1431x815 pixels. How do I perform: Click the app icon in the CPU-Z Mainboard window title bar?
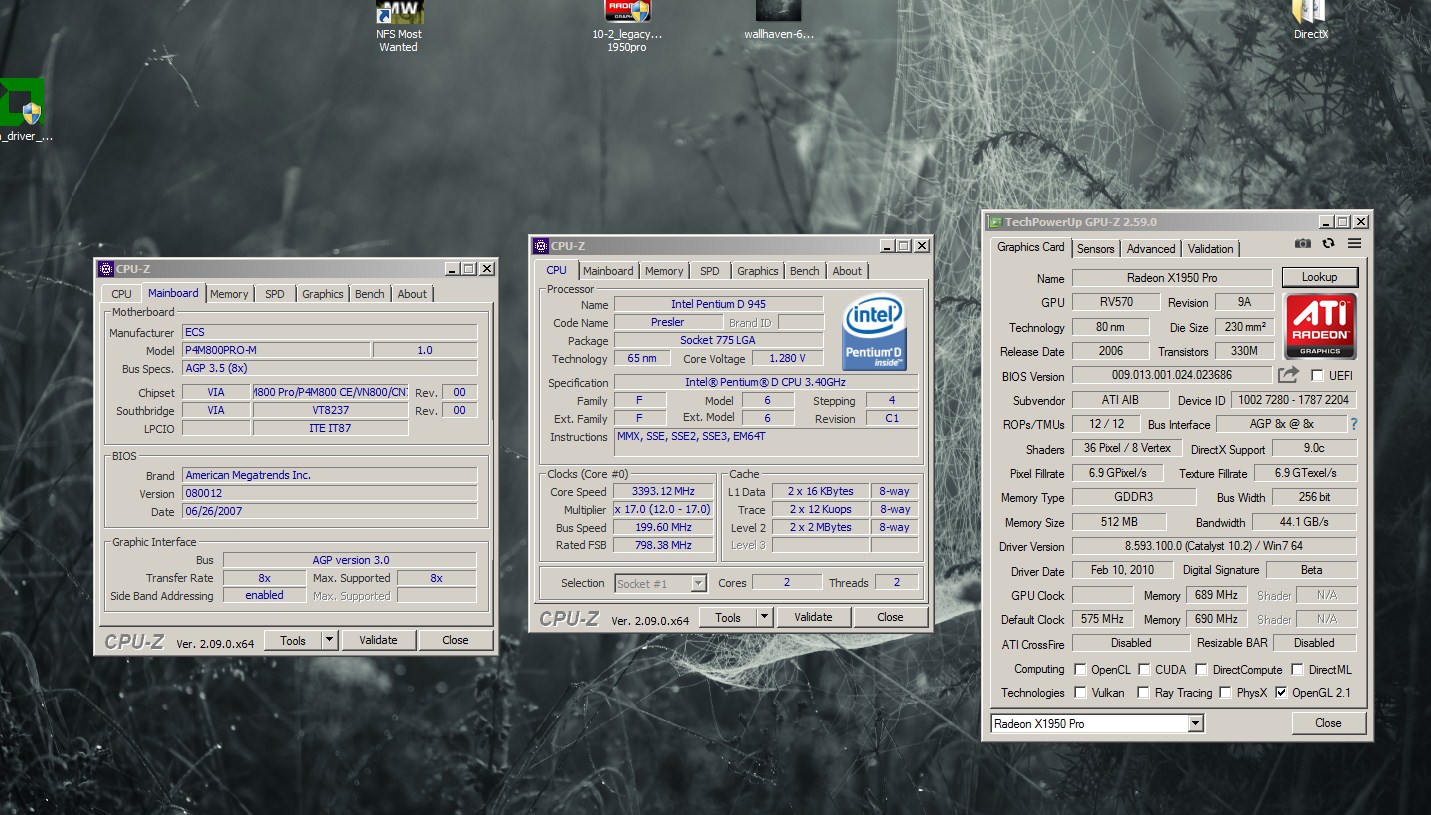[x=106, y=269]
